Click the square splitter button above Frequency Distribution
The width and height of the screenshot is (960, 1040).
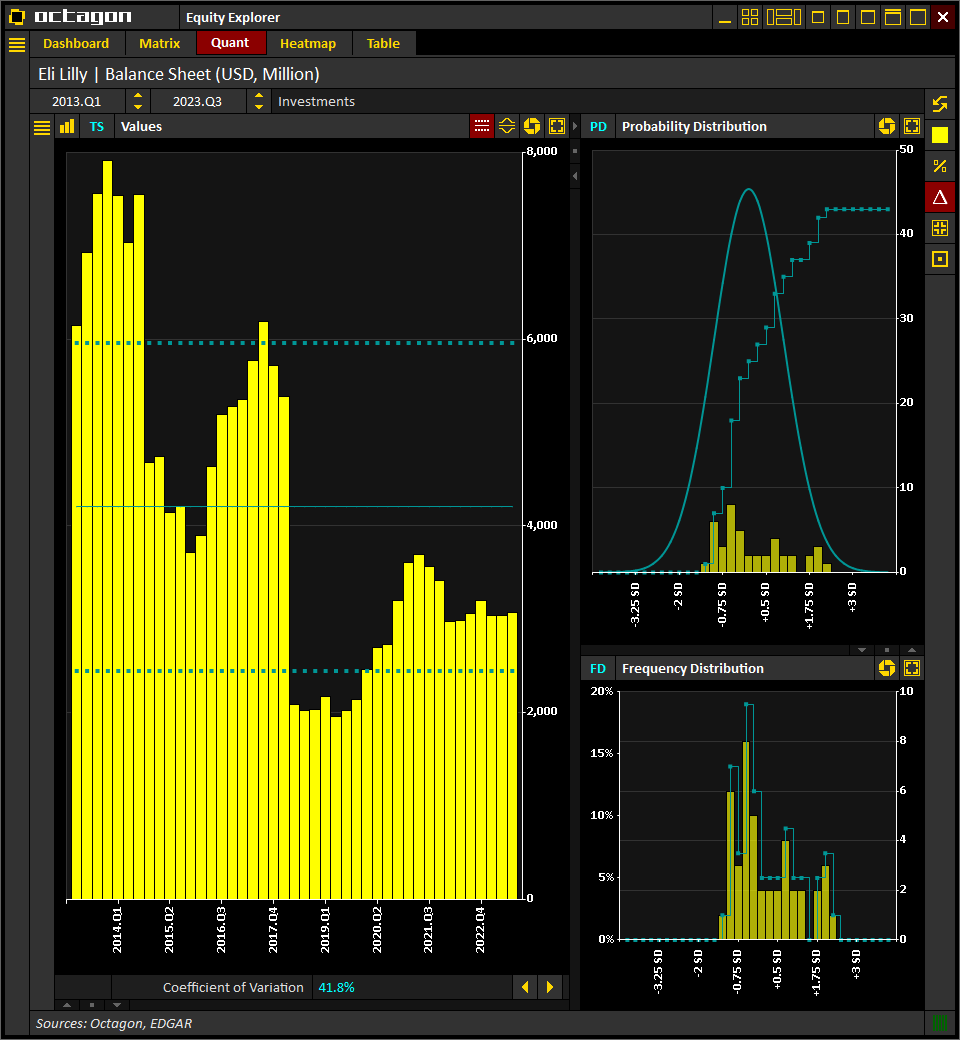click(887, 650)
